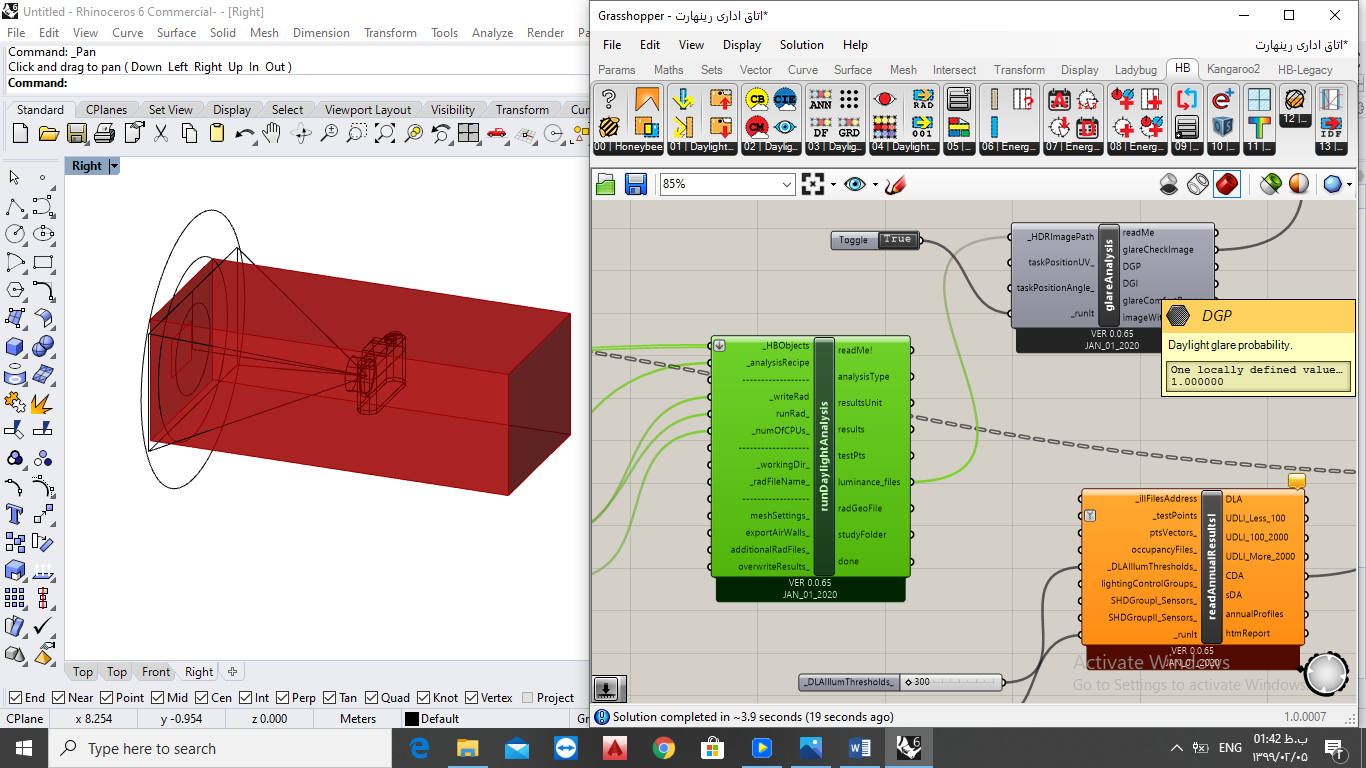Click the Grasshopper Save document icon
This screenshot has width=1366, height=768.
click(635, 184)
